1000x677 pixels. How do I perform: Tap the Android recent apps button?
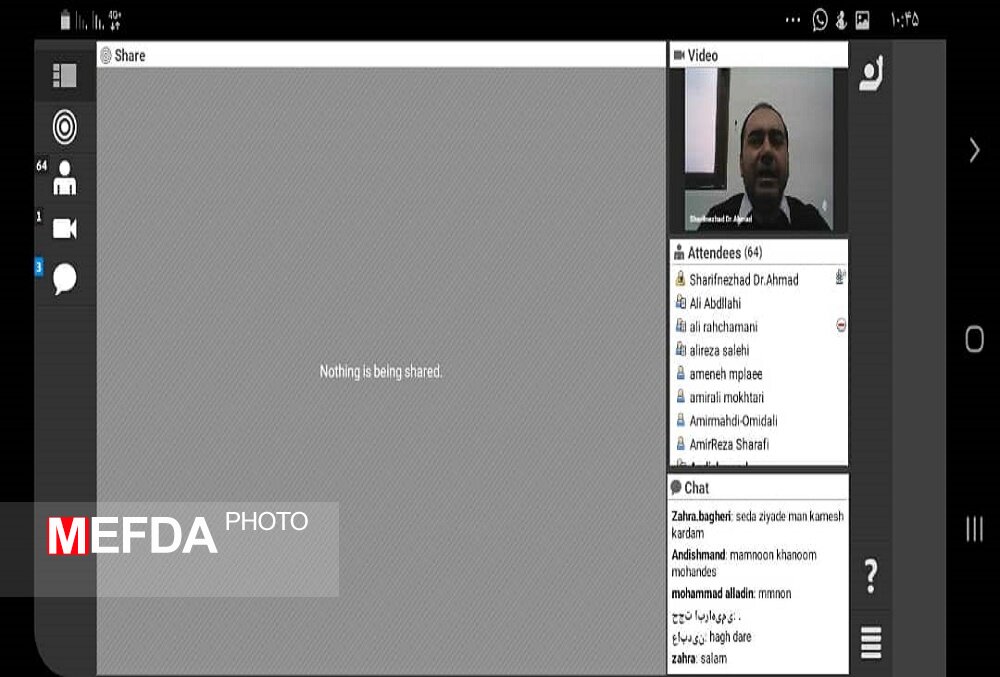974,529
